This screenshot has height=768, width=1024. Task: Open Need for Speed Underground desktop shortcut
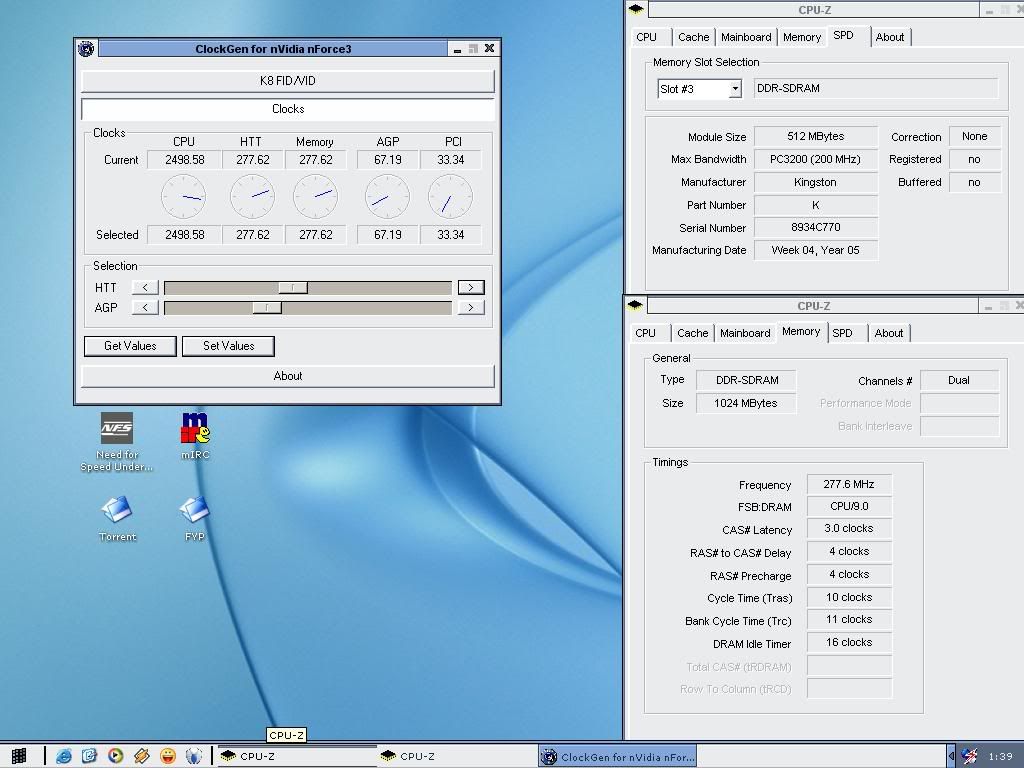pyautogui.click(x=117, y=430)
